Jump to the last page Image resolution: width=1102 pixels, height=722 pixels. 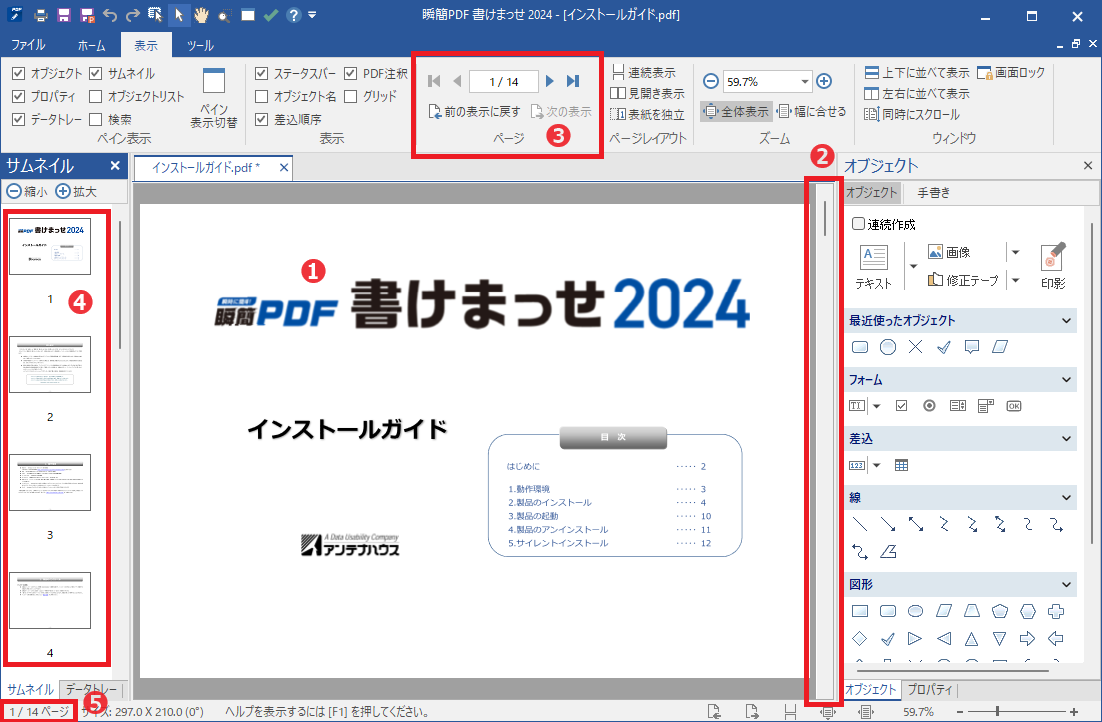coord(573,82)
